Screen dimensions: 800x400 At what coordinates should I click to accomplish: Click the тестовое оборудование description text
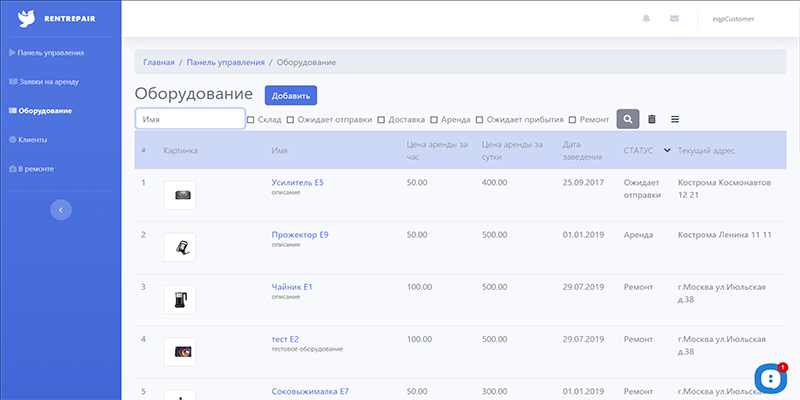307,349
